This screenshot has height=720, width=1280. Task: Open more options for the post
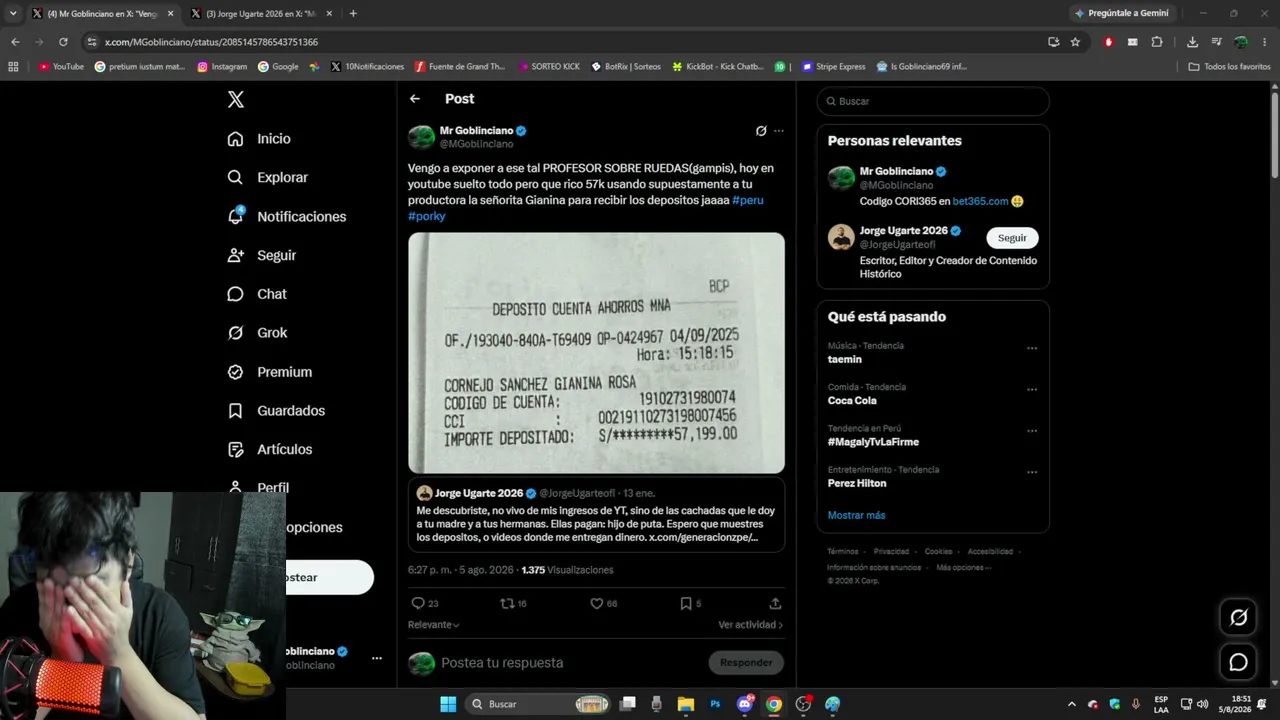coord(779,131)
